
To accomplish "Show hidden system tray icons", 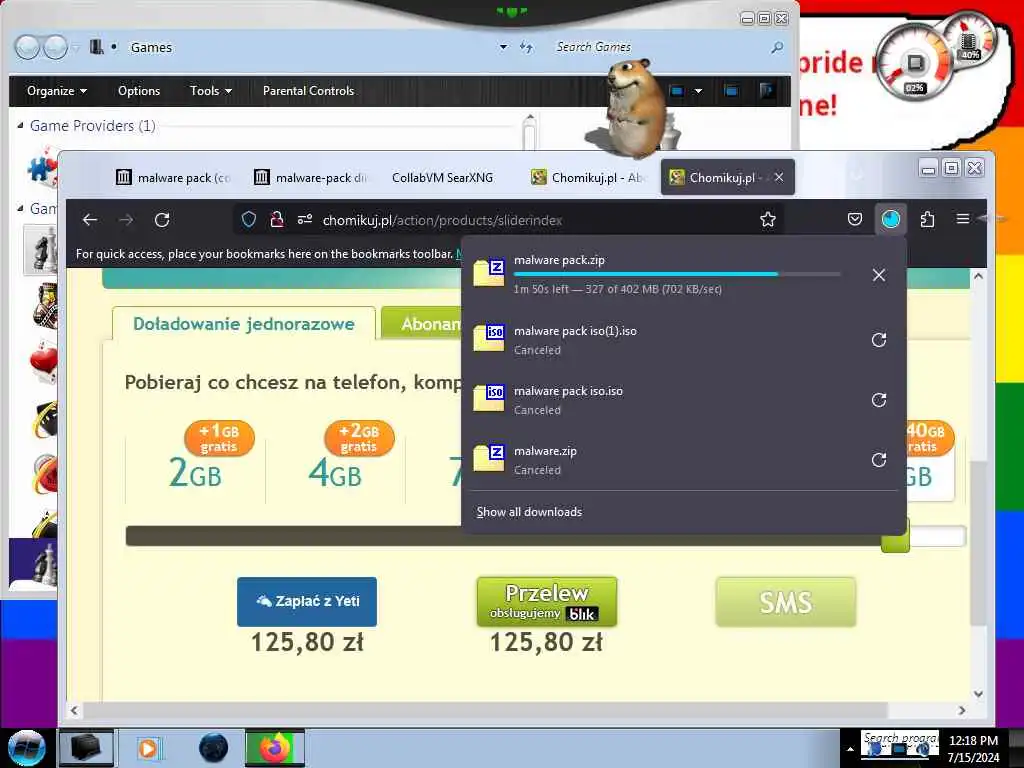I will point(850,749).
